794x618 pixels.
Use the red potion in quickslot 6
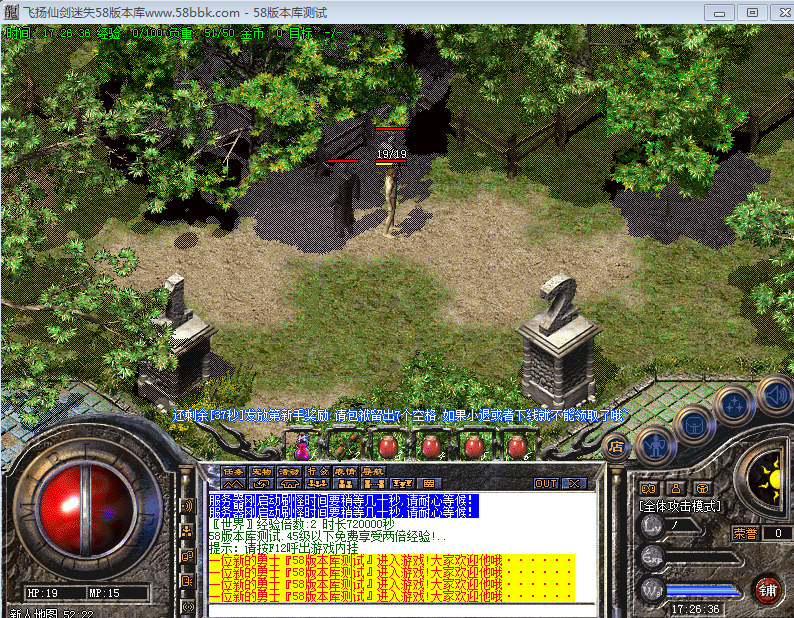(x=517, y=446)
